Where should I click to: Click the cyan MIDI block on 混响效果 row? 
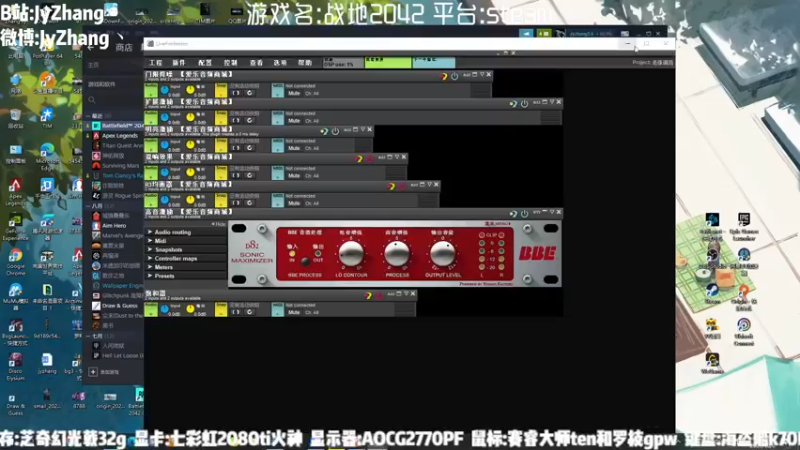[x=278, y=173]
